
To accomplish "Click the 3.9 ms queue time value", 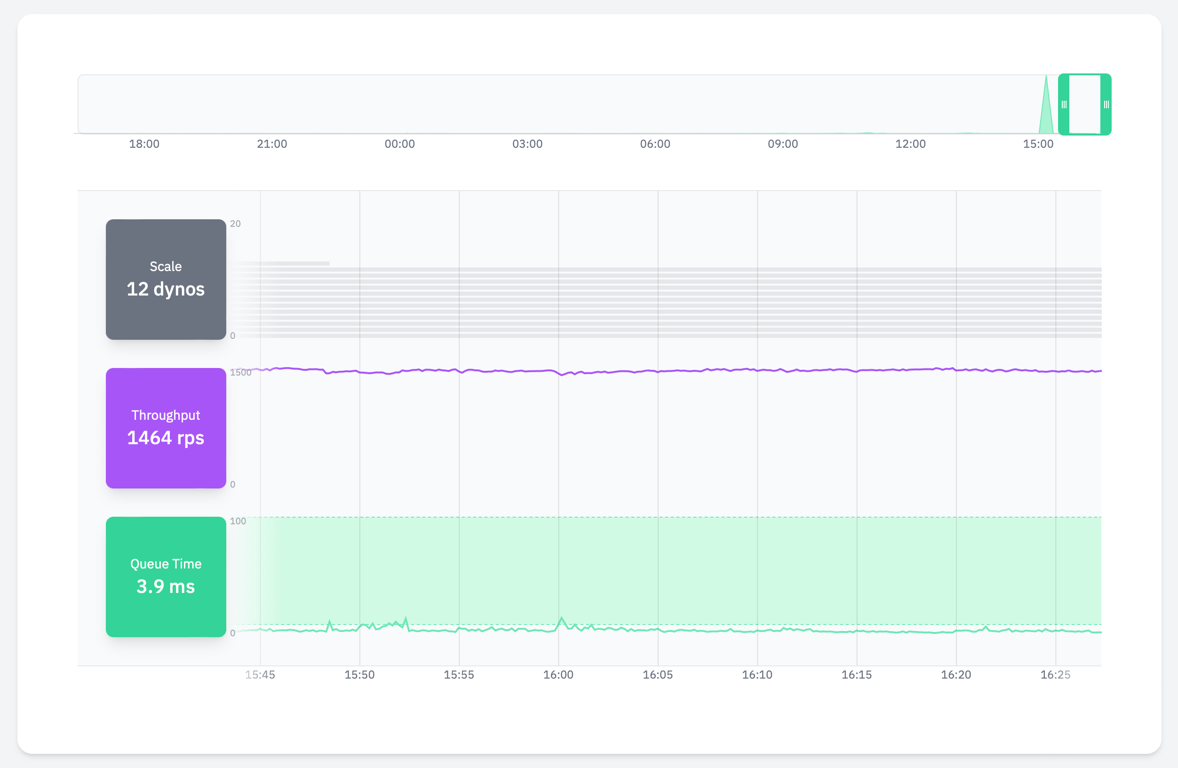I will pos(166,586).
